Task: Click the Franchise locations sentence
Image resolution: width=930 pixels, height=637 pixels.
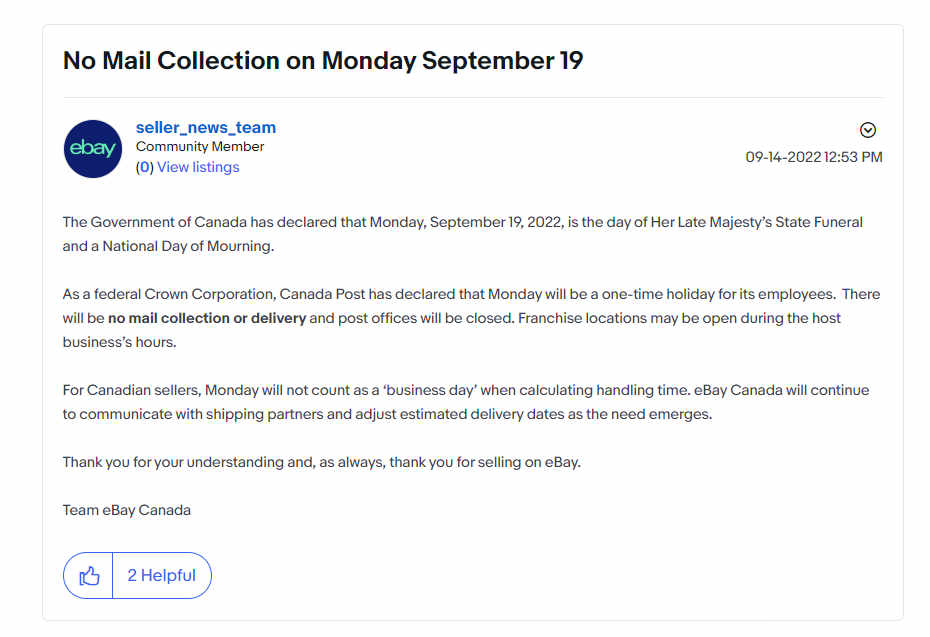Action: point(679,318)
